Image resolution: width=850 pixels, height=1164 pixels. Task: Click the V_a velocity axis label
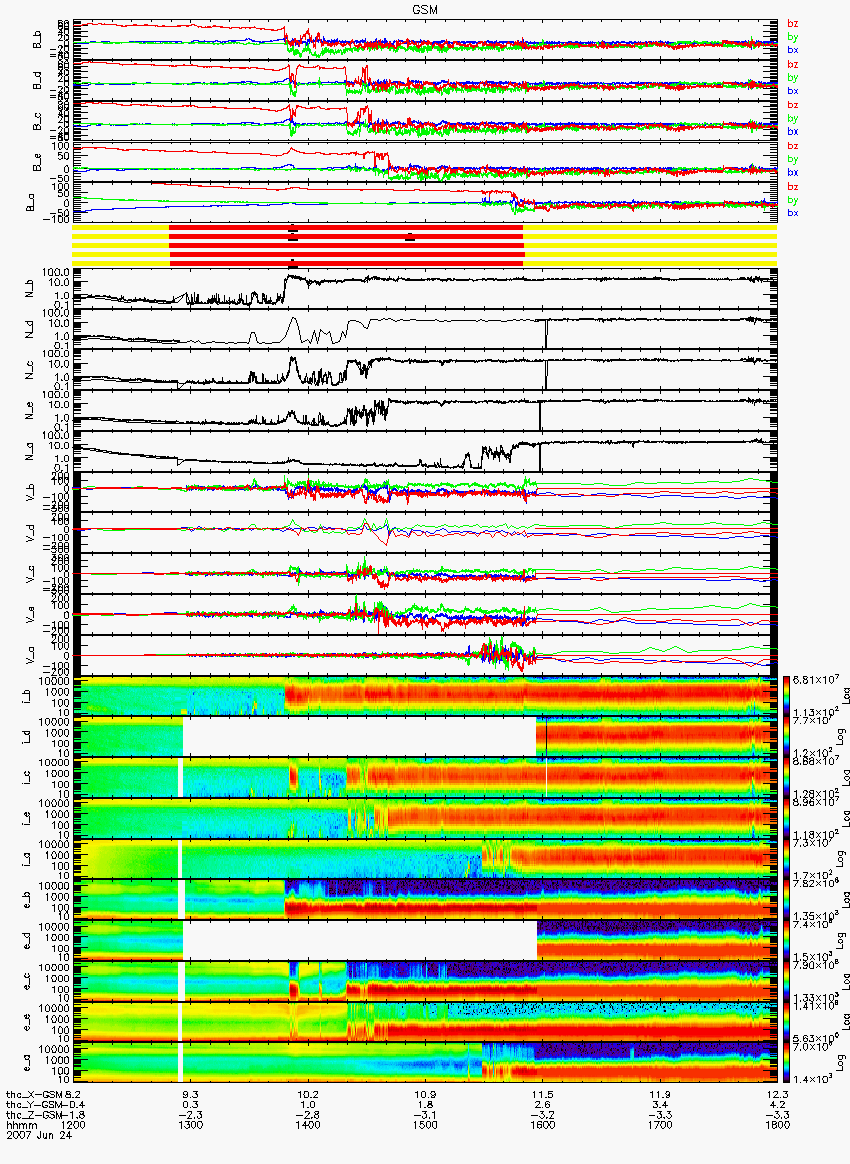pos(31,655)
